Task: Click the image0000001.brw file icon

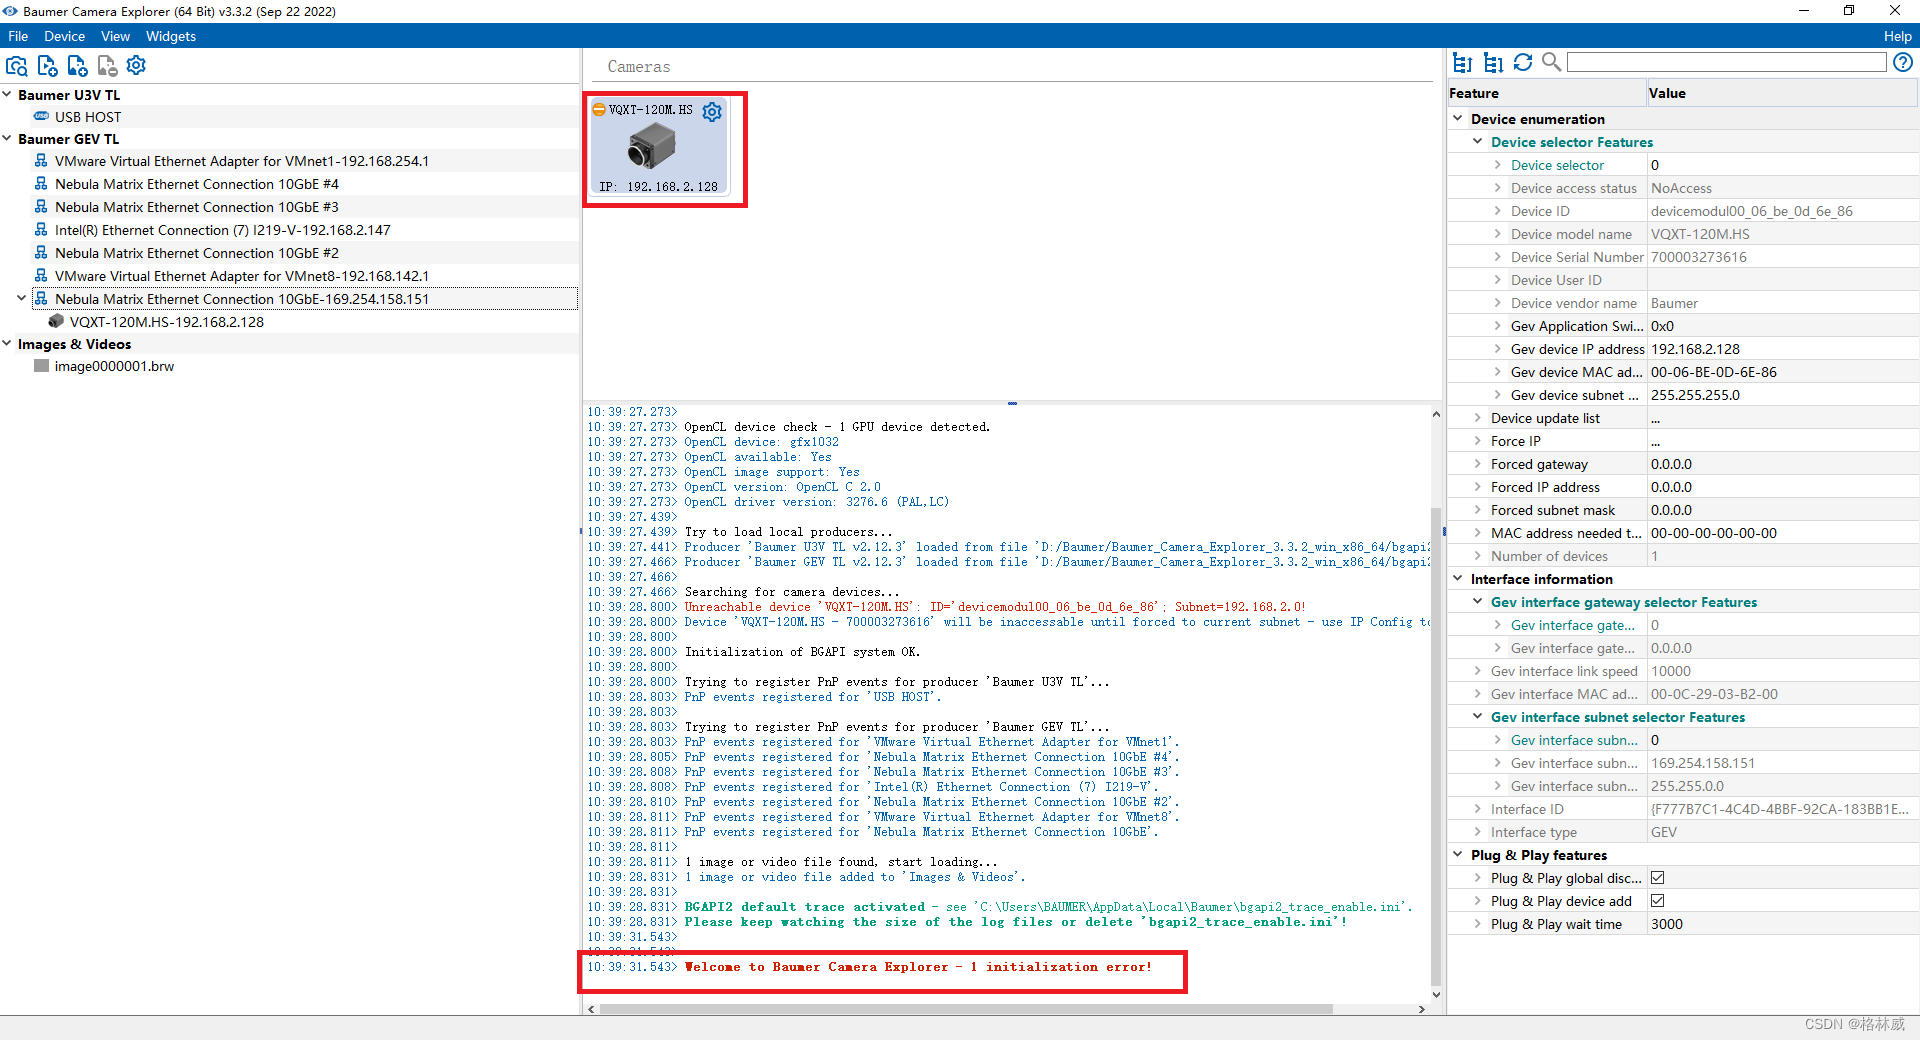Action: [x=42, y=366]
